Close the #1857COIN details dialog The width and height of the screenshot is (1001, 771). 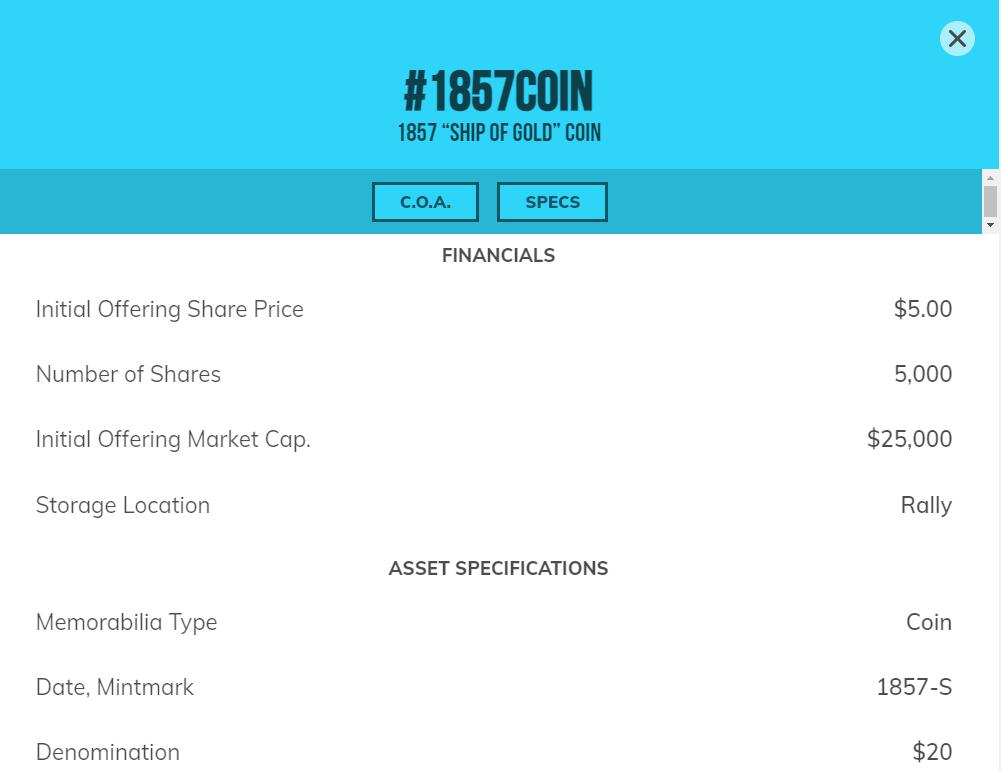point(957,39)
